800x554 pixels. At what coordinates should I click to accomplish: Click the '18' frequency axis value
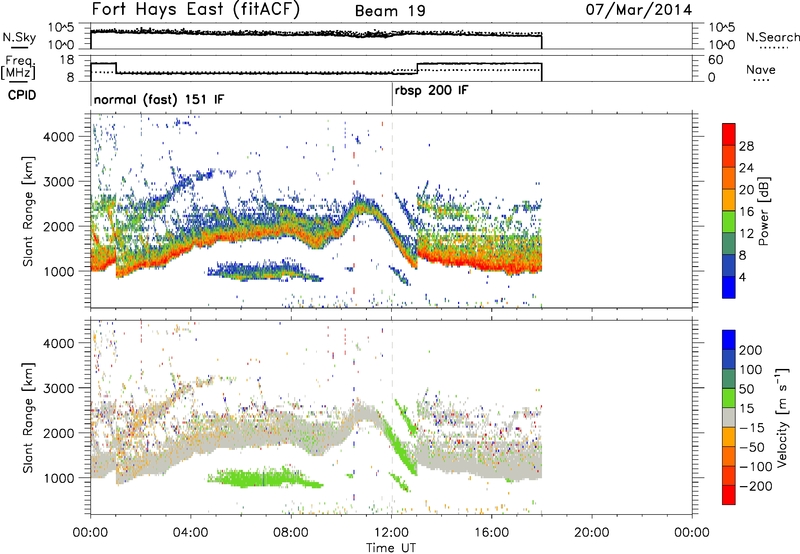click(67, 60)
